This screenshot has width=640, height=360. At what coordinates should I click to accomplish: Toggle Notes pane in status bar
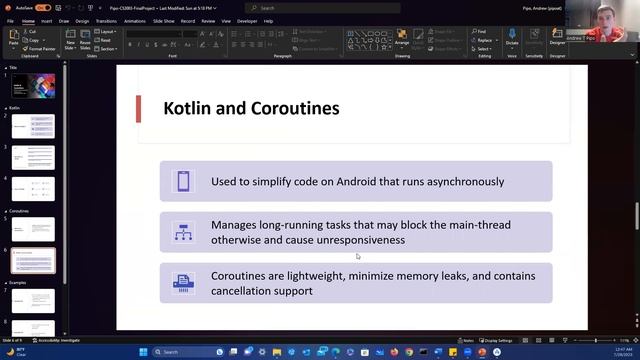[x=466, y=340]
